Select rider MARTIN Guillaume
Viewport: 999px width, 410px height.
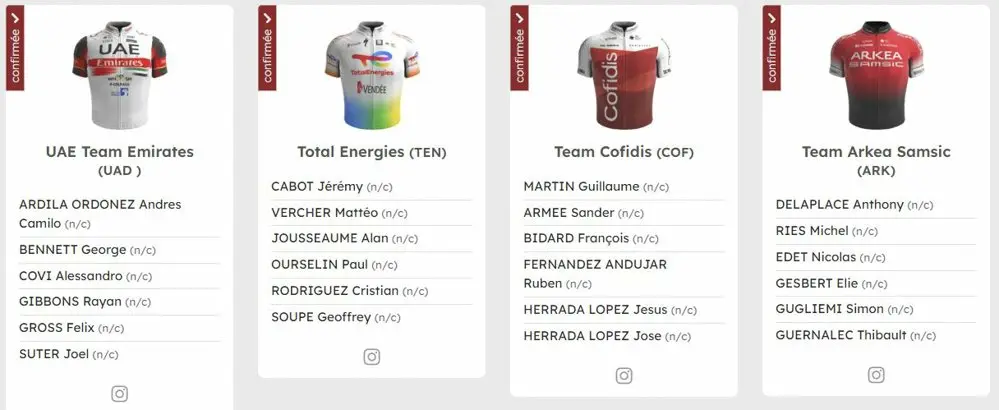(581, 186)
